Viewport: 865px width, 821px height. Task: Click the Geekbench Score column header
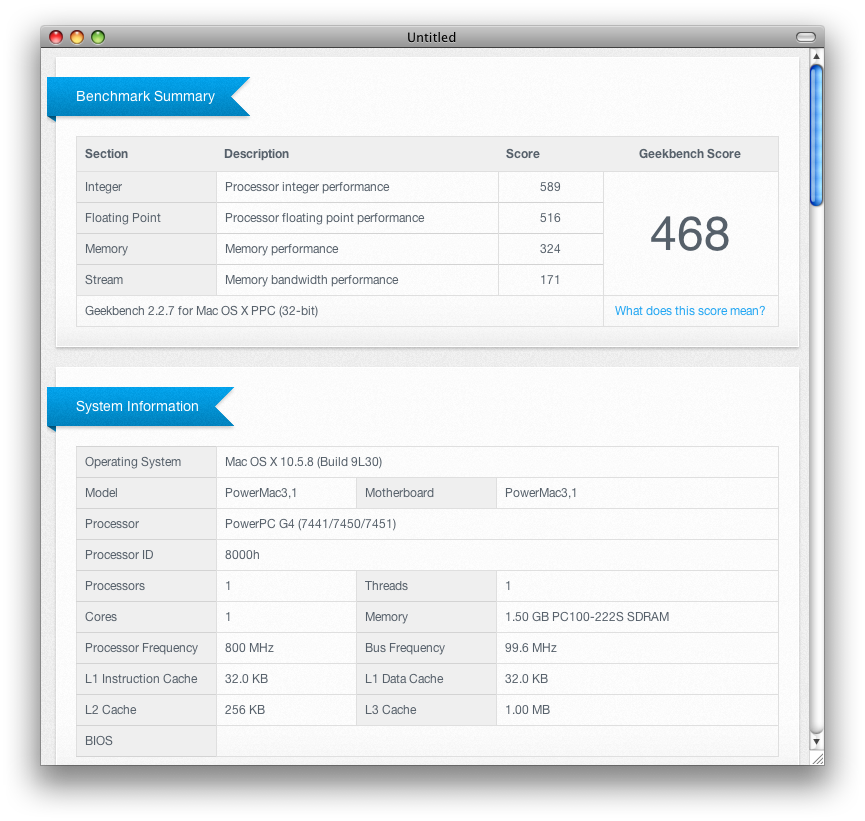coord(690,154)
